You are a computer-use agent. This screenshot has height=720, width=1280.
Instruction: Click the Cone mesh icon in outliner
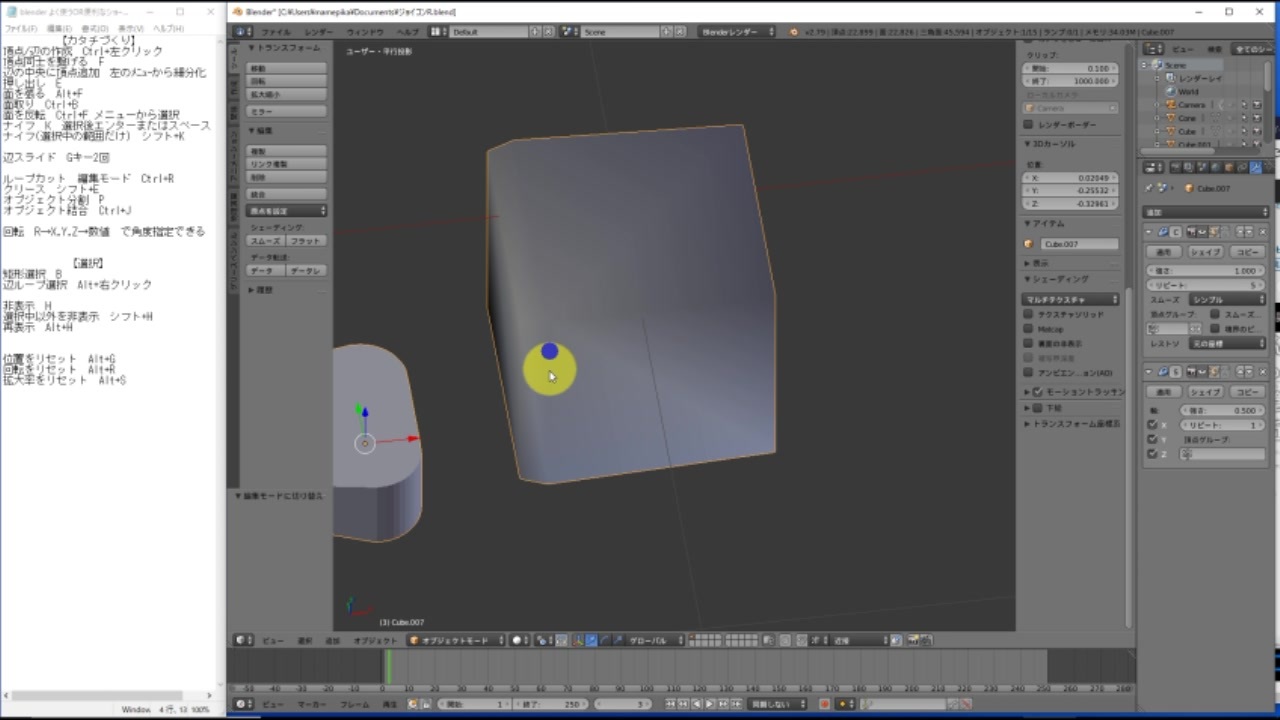pos(1171,118)
